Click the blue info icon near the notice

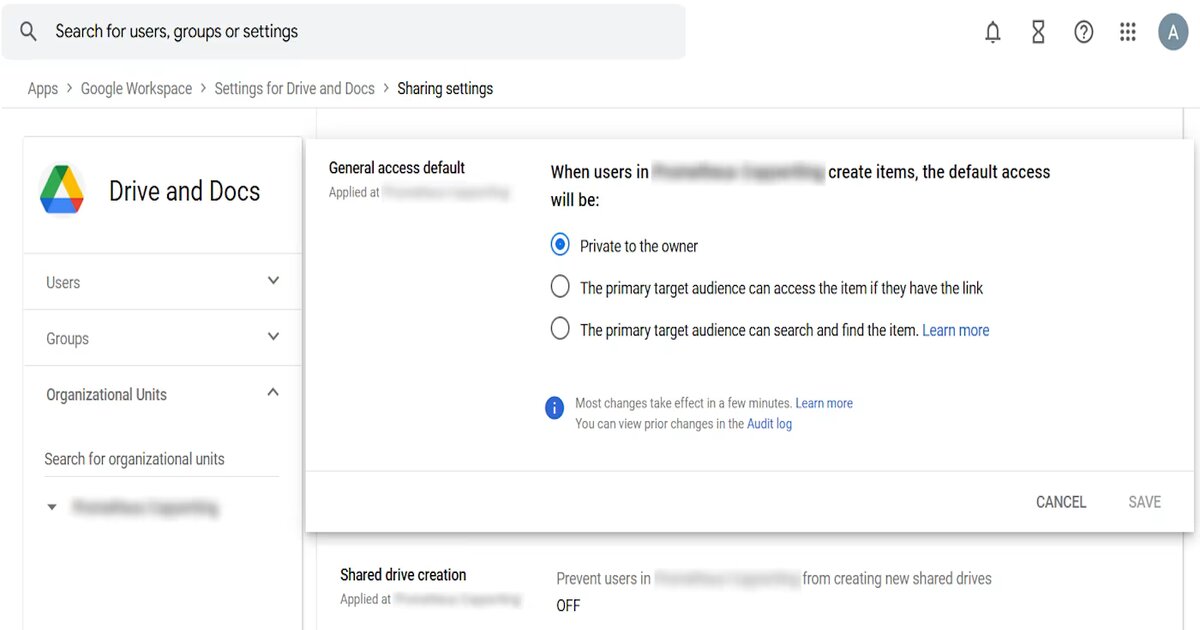(555, 408)
